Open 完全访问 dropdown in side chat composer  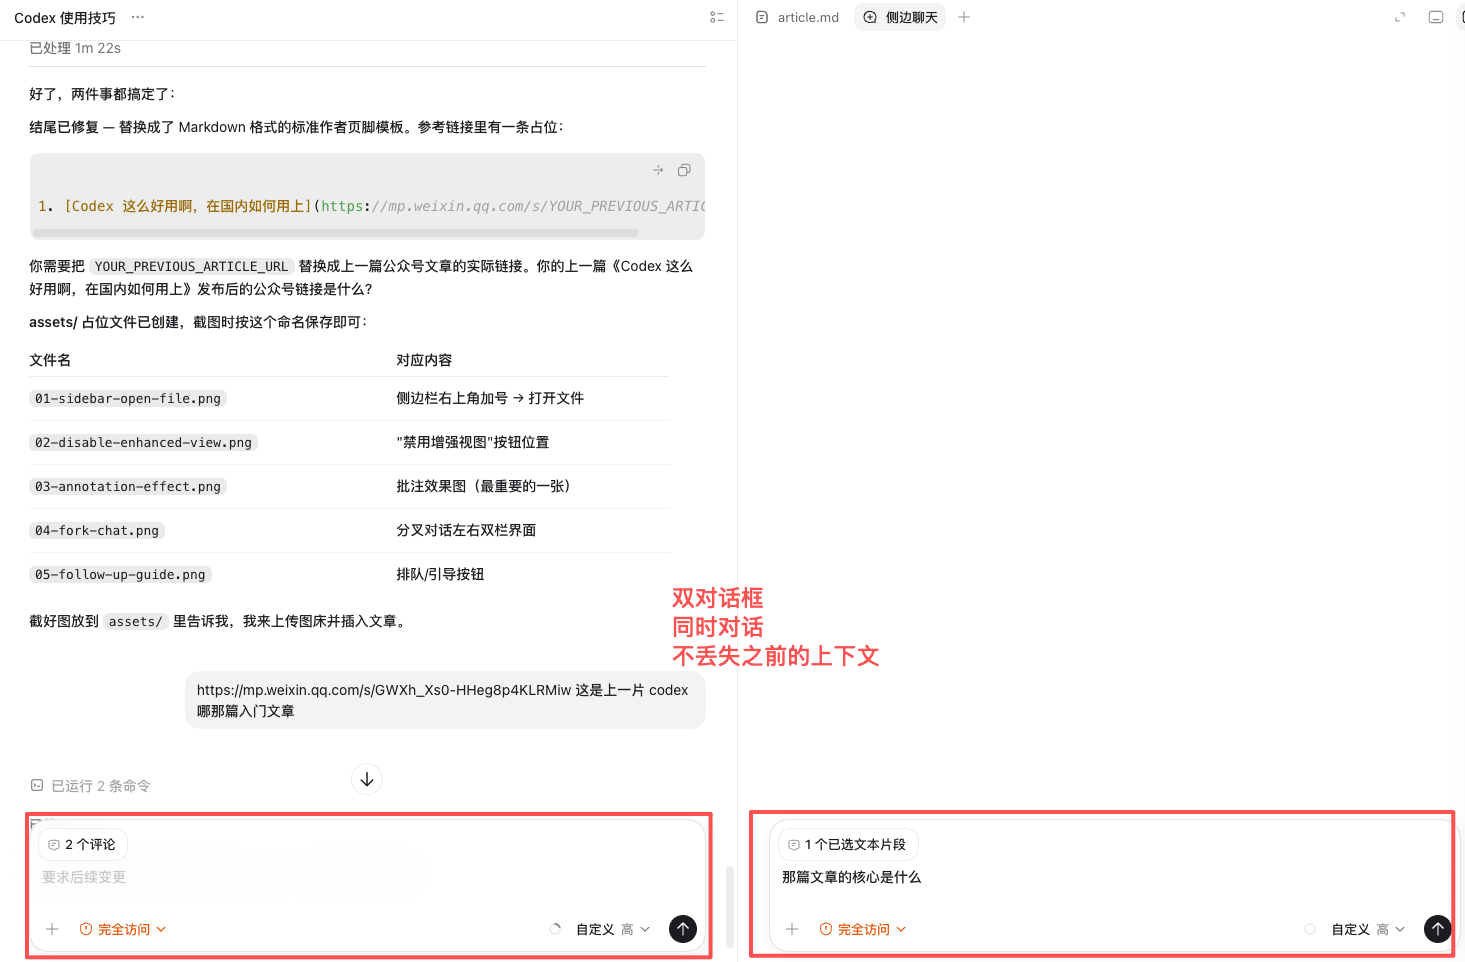point(863,929)
